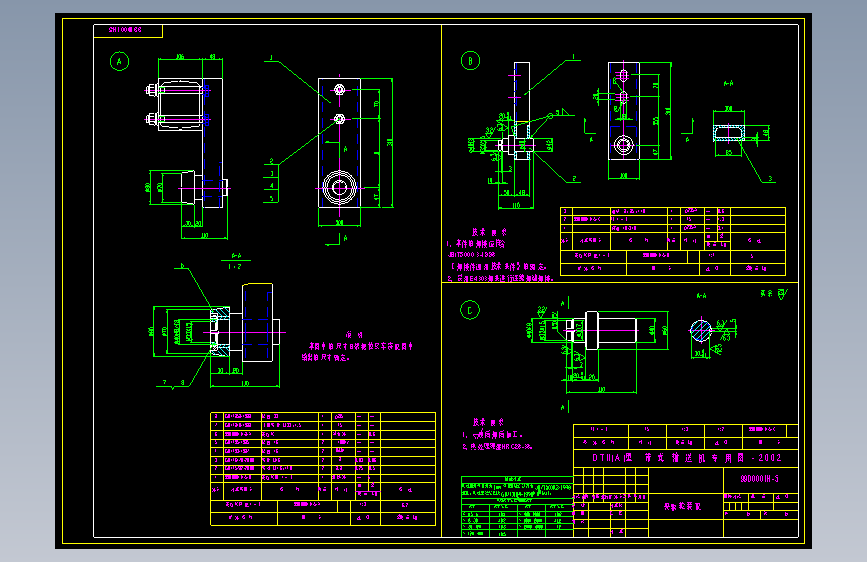Click the mirrored drawing number box at top-left corner
This screenshot has height=562, width=867.
tap(128, 30)
